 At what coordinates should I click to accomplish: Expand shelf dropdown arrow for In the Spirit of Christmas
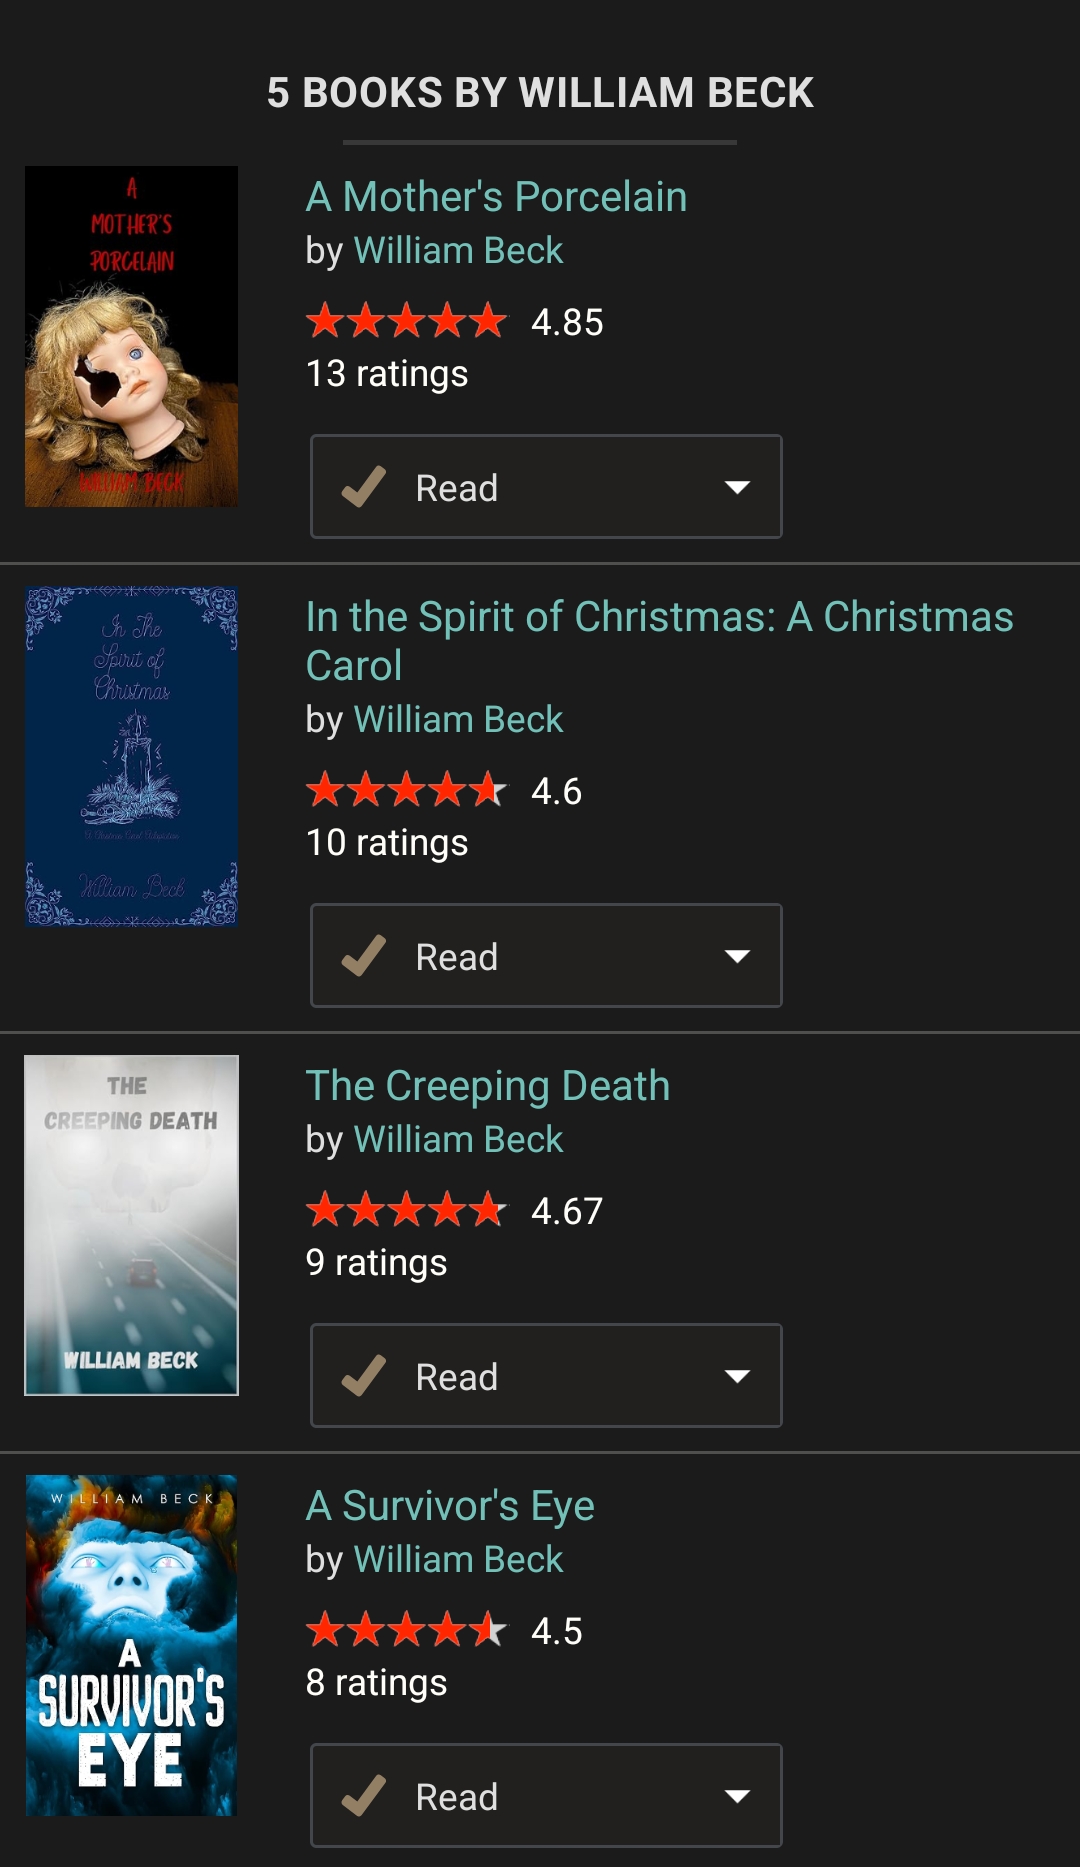[737, 956]
